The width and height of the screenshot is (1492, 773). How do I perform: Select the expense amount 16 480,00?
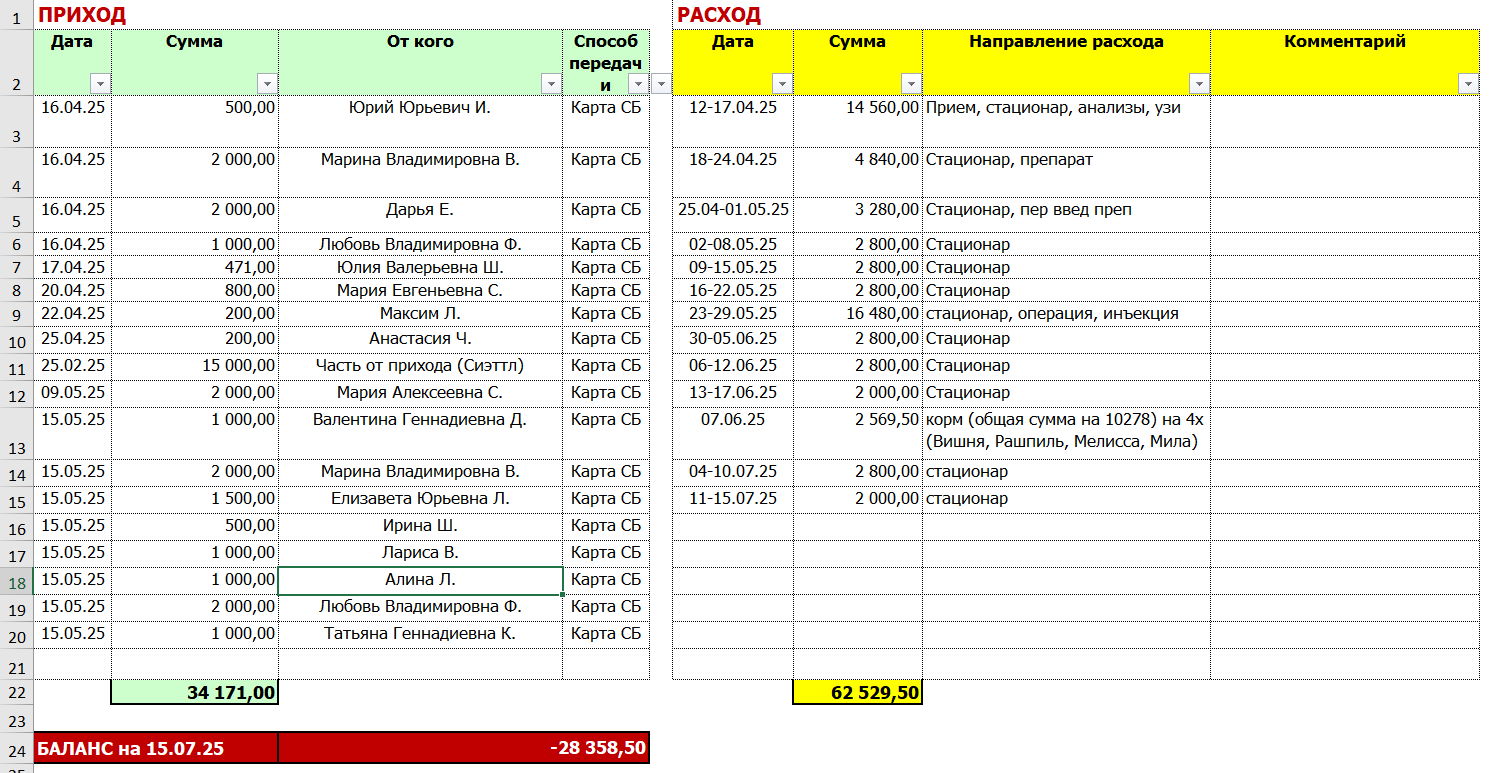(858, 313)
